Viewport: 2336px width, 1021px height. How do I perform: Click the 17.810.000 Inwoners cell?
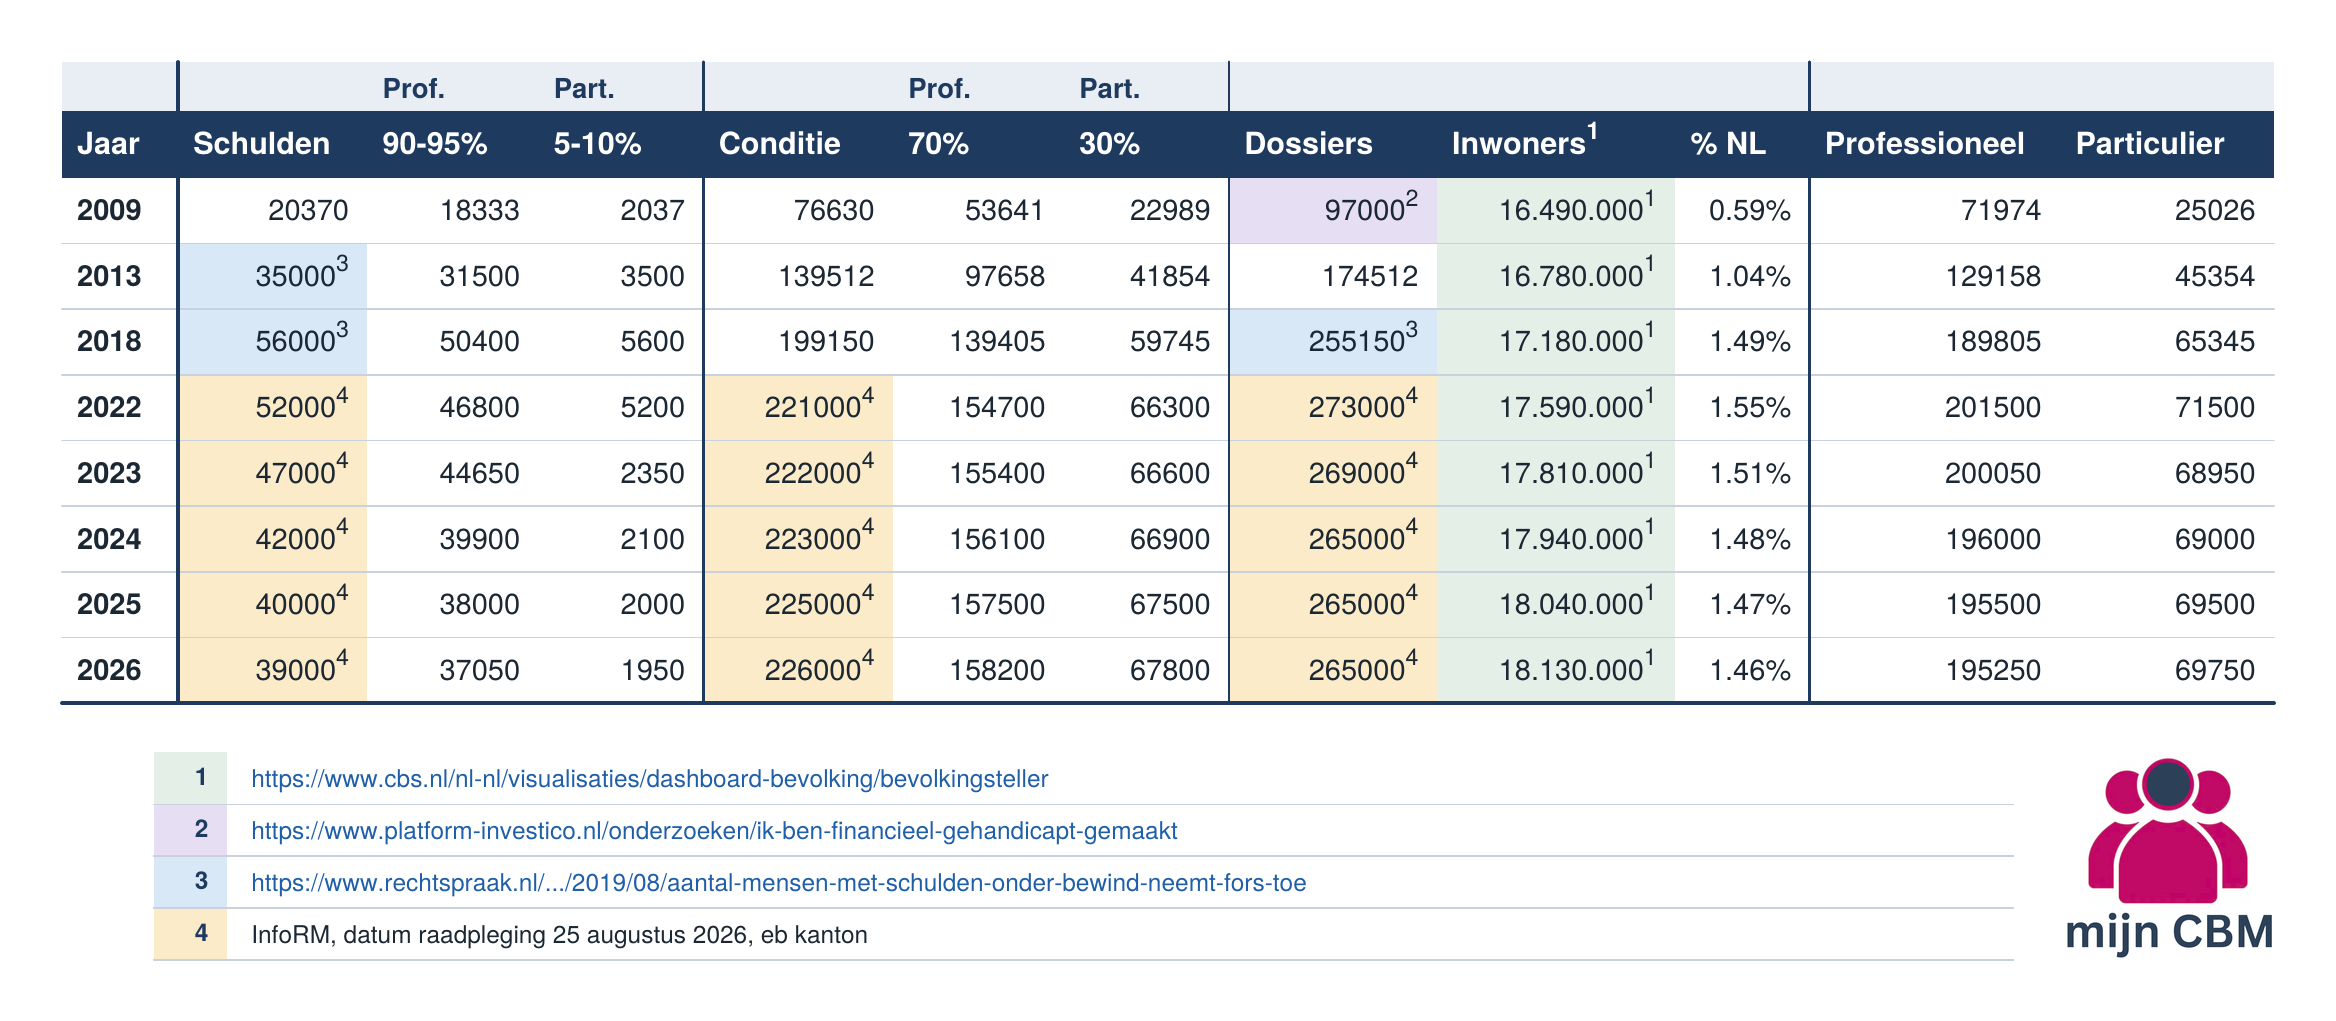(x=1556, y=474)
